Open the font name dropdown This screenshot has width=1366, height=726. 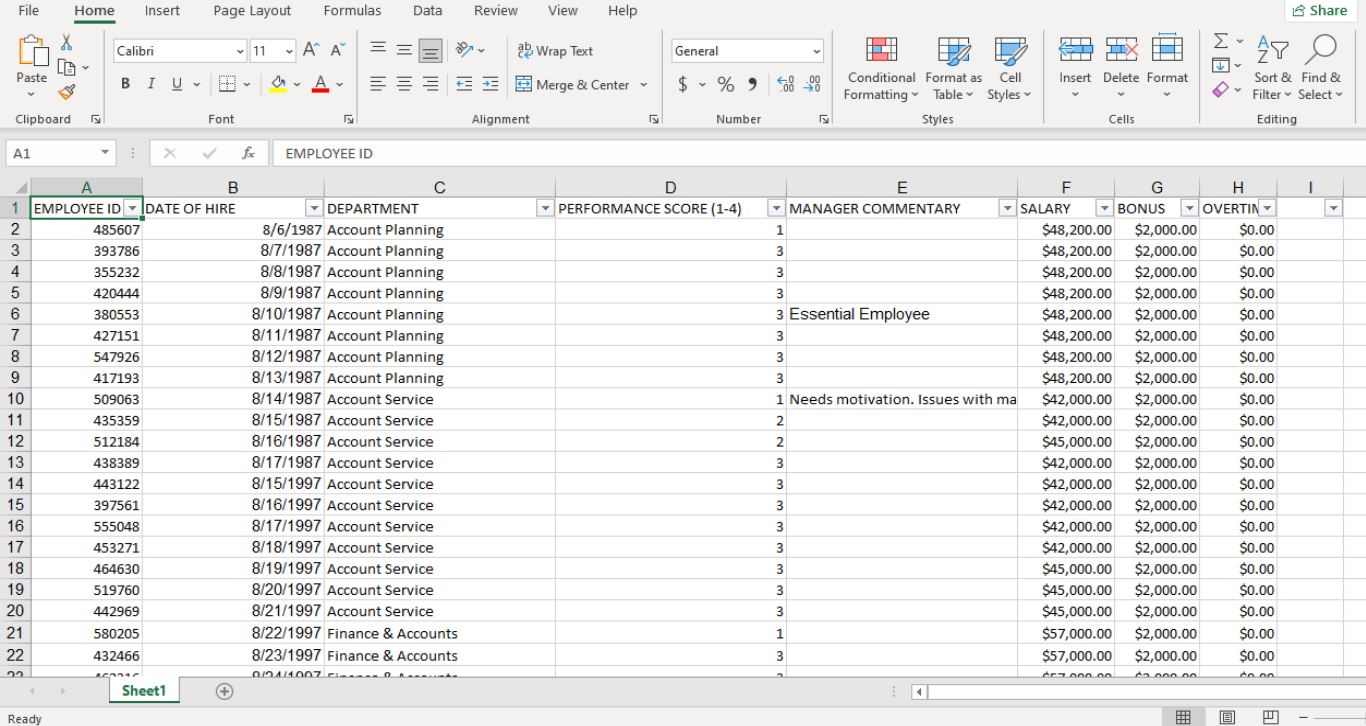point(240,50)
